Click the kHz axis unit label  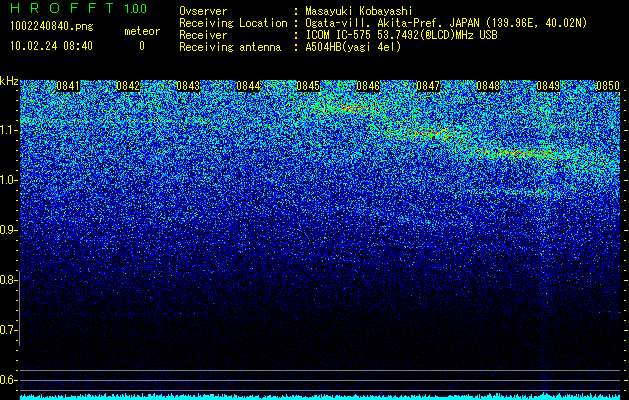pyautogui.click(x=9, y=81)
